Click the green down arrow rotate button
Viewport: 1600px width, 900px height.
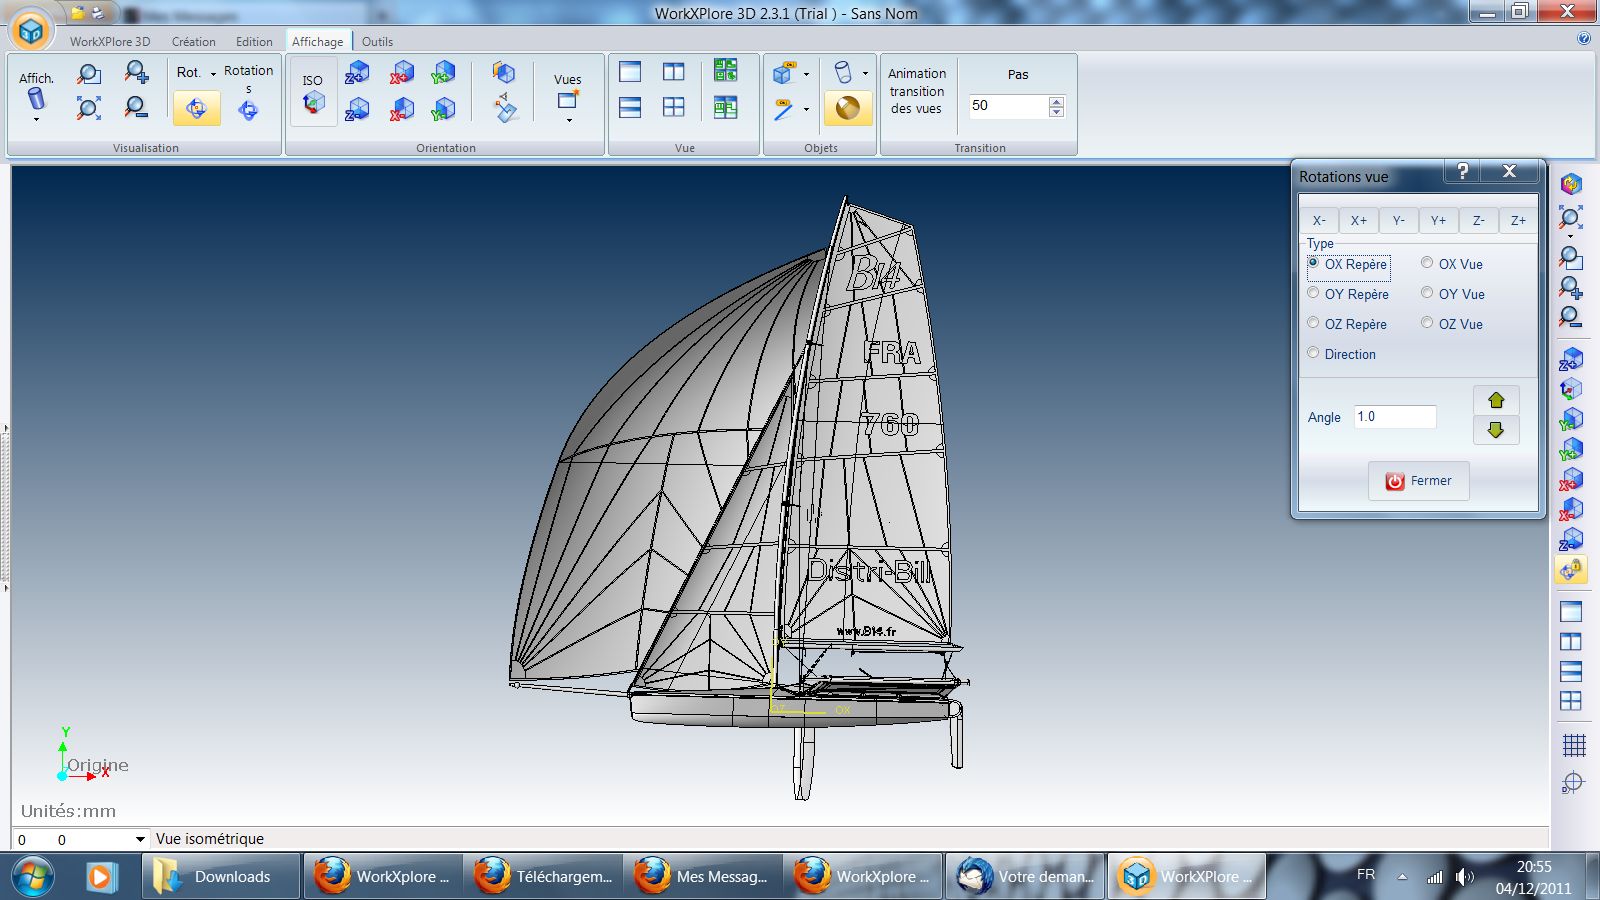1496,430
